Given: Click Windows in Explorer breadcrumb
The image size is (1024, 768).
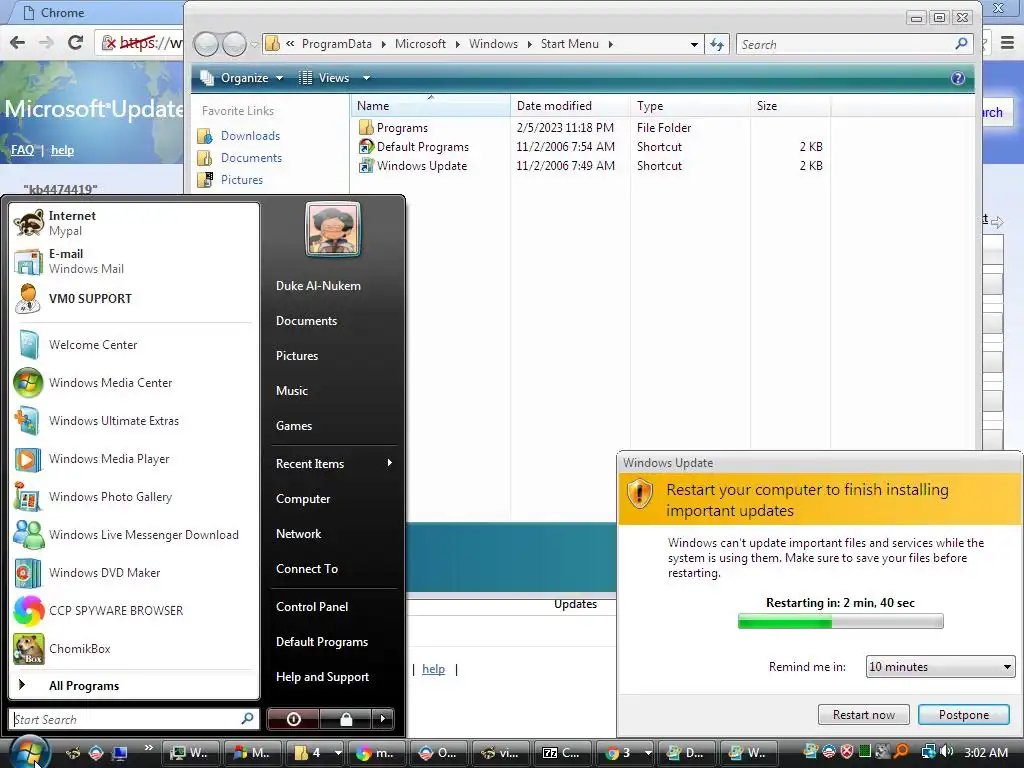Looking at the screenshot, I should [493, 44].
